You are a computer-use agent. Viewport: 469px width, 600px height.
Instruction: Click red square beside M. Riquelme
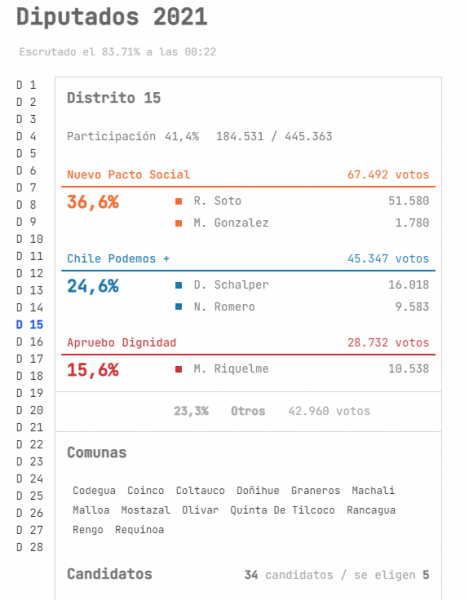pos(179,369)
